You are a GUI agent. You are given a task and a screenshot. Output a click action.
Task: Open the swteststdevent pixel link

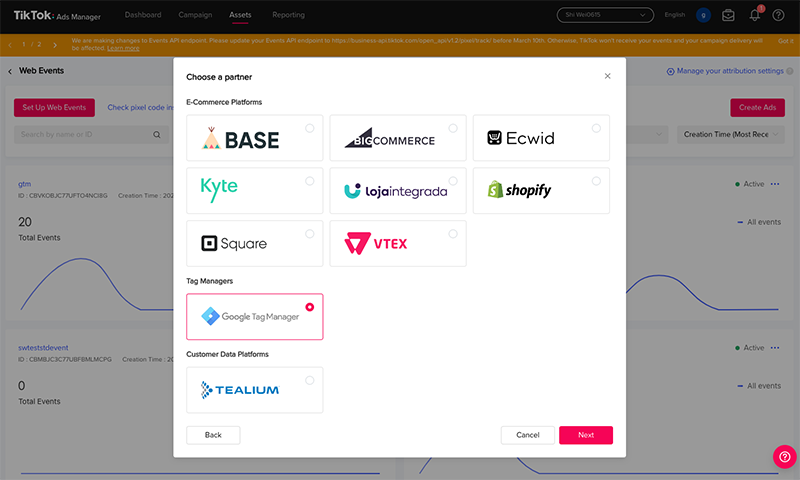(43, 347)
